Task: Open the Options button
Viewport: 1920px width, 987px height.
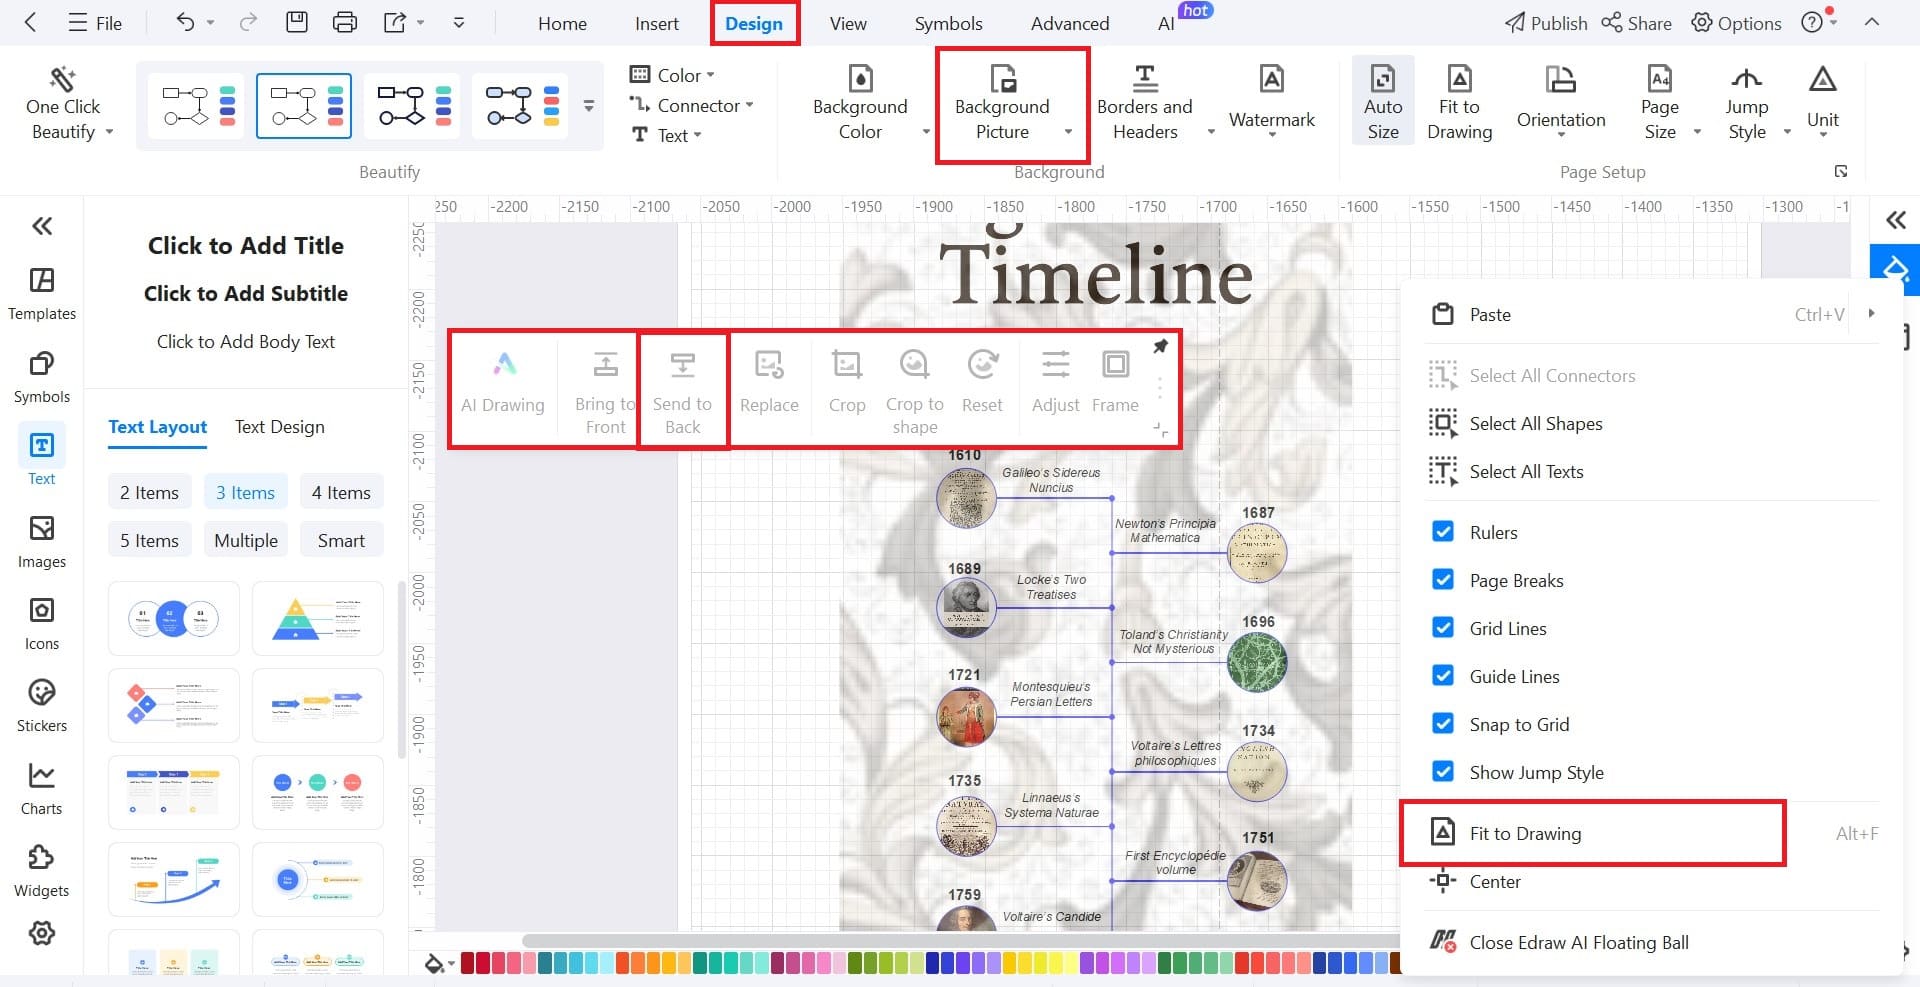Action: pyautogui.click(x=1736, y=23)
